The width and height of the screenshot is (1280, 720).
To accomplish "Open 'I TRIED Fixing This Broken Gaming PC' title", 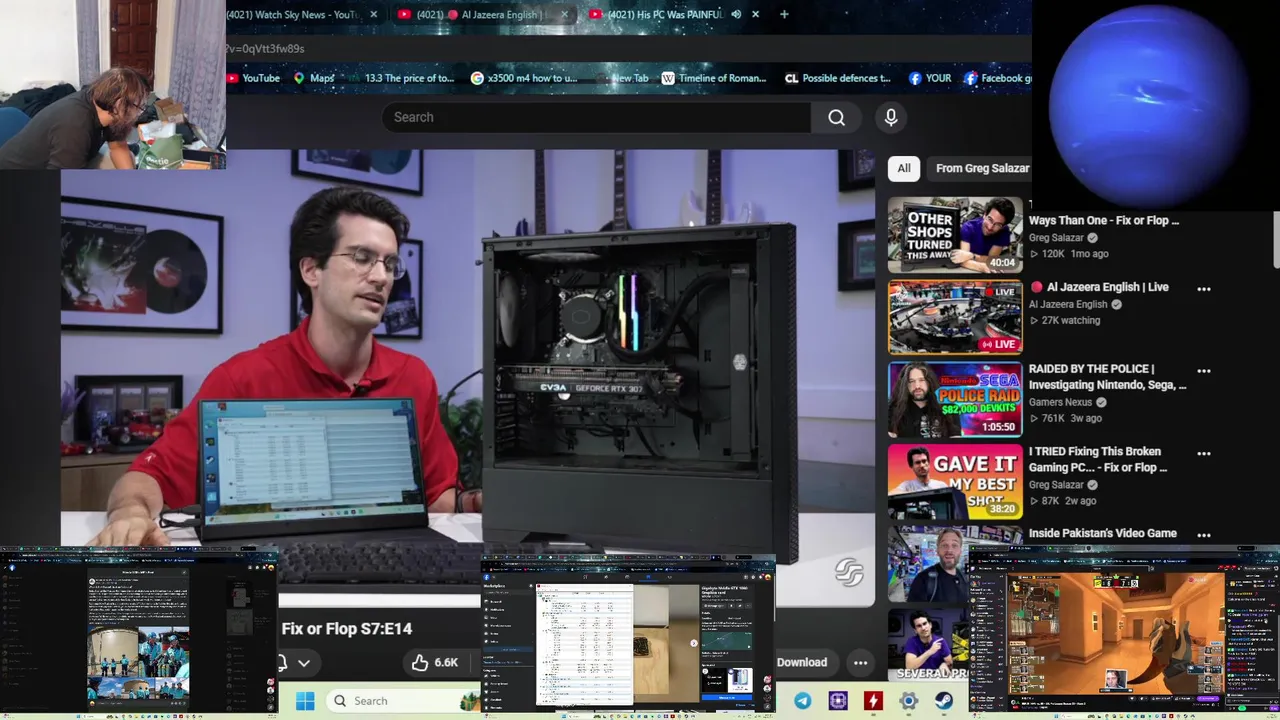I will click(1098, 459).
